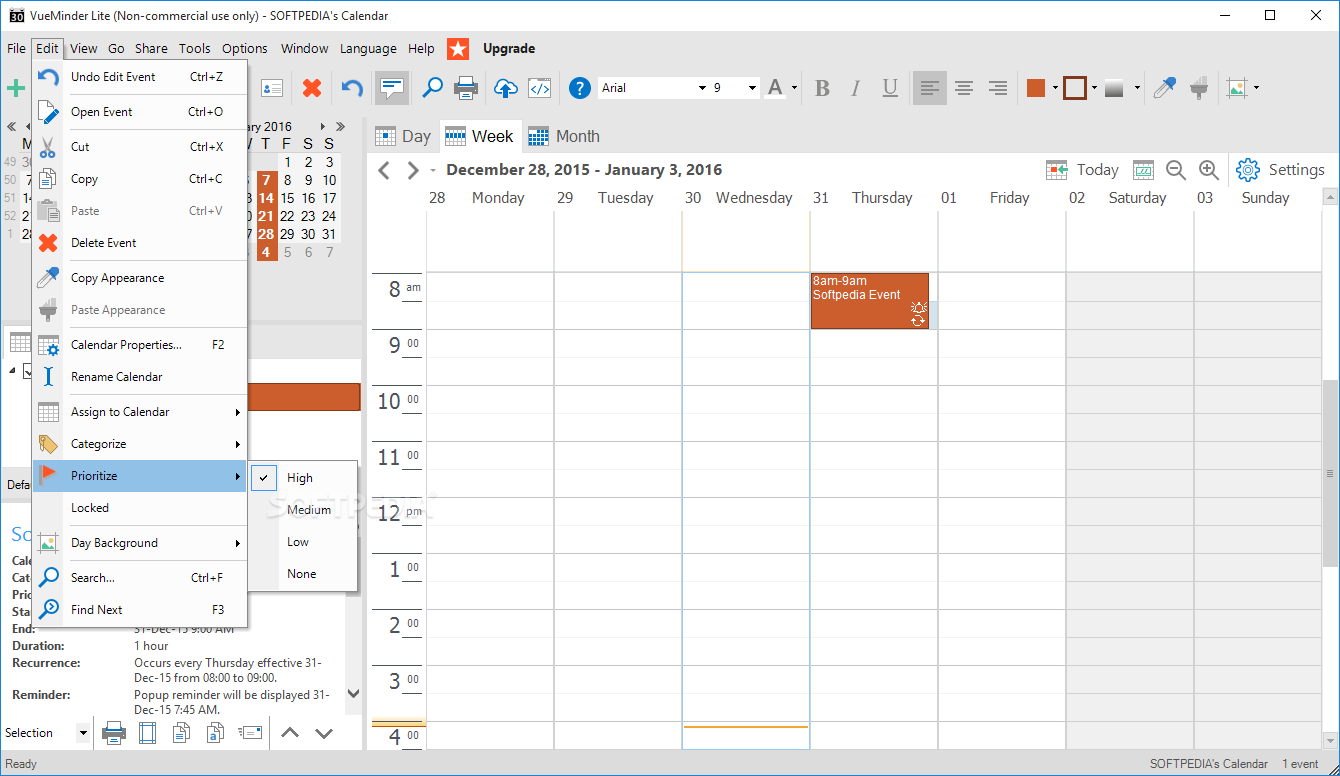The width and height of the screenshot is (1340, 776).
Task: Click the red X delete toolbar icon
Action: (x=312, y=88)
